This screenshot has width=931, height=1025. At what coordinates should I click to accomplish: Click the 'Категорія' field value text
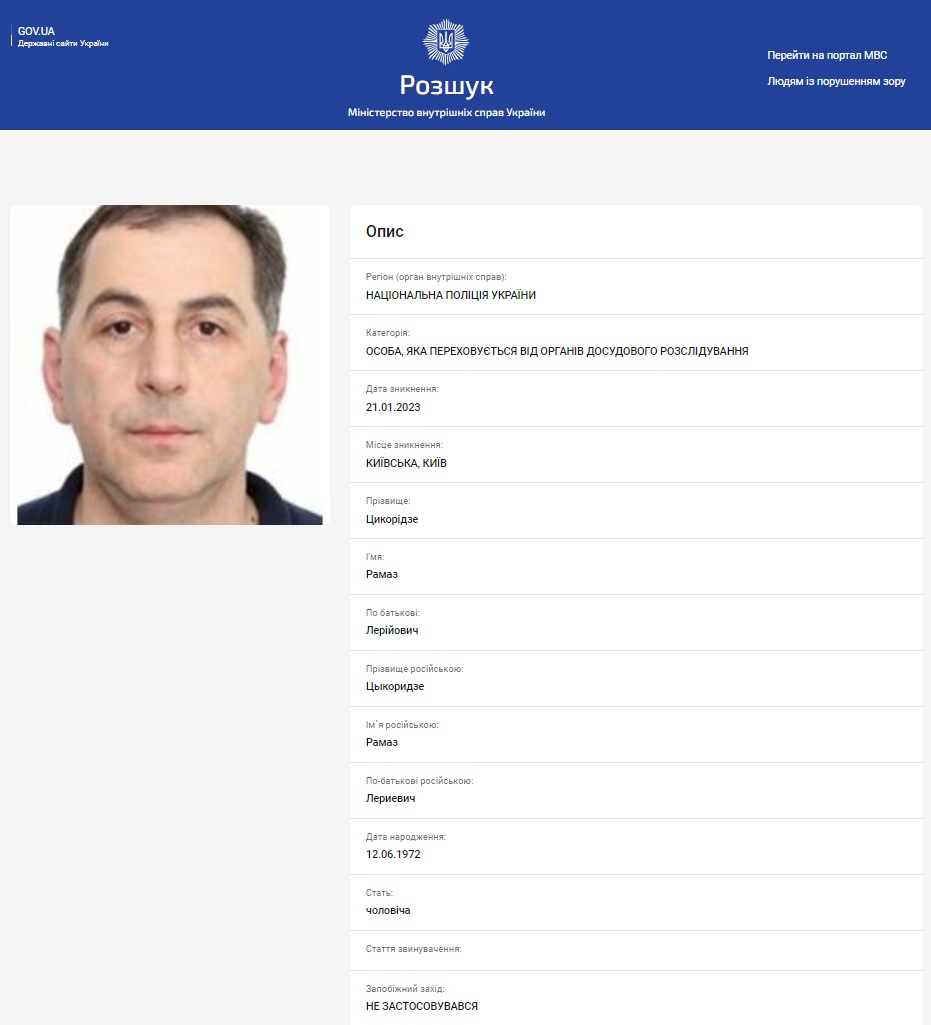pyautogui.click(x=557, y=351)
